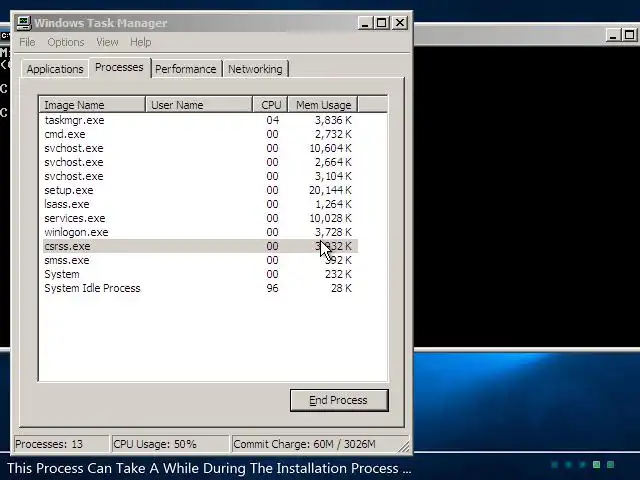Sort by Image Name column header
The height and width of the screenshot is (480, 640).
point(92,105)
